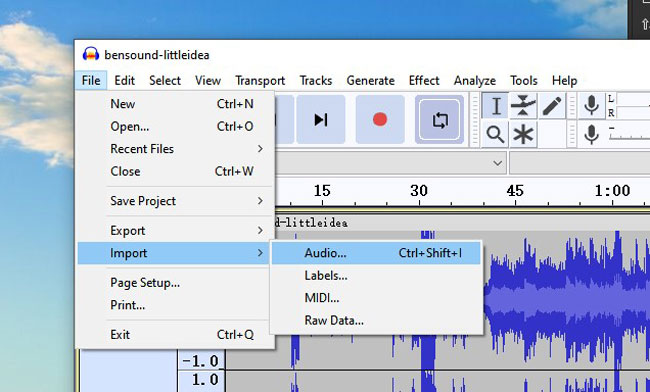Expand the Recent Files submenu

175,148
